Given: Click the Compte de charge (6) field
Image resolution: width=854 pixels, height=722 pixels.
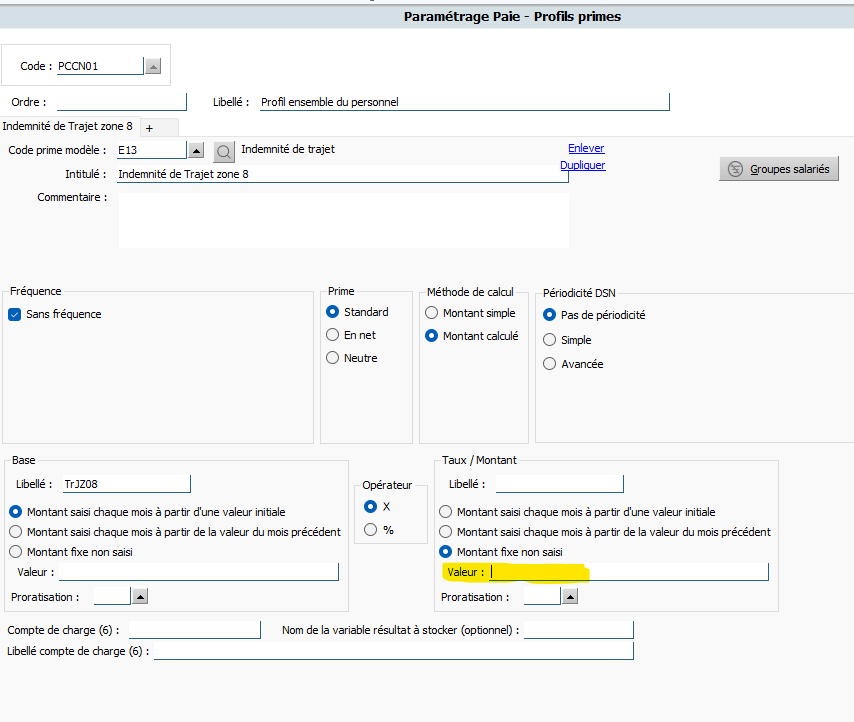Looking at the screenshot, I should [194, 630].
